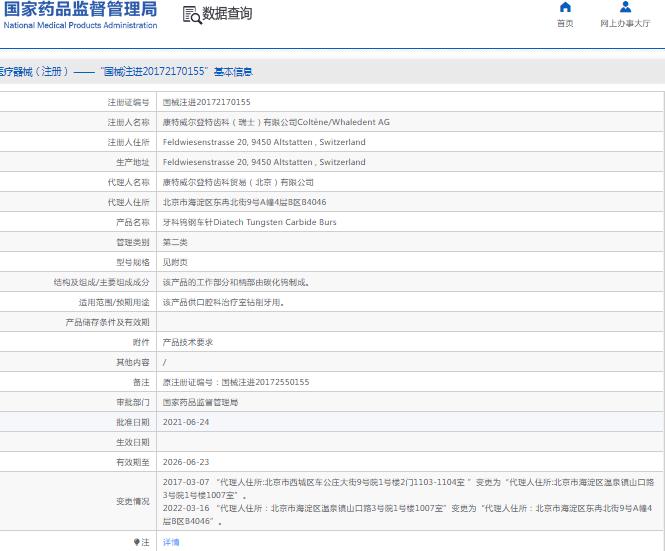Select 国械注进20172170155 in the heading
The width and height of the screenshot is (665, 551).
tap(154, 72)
